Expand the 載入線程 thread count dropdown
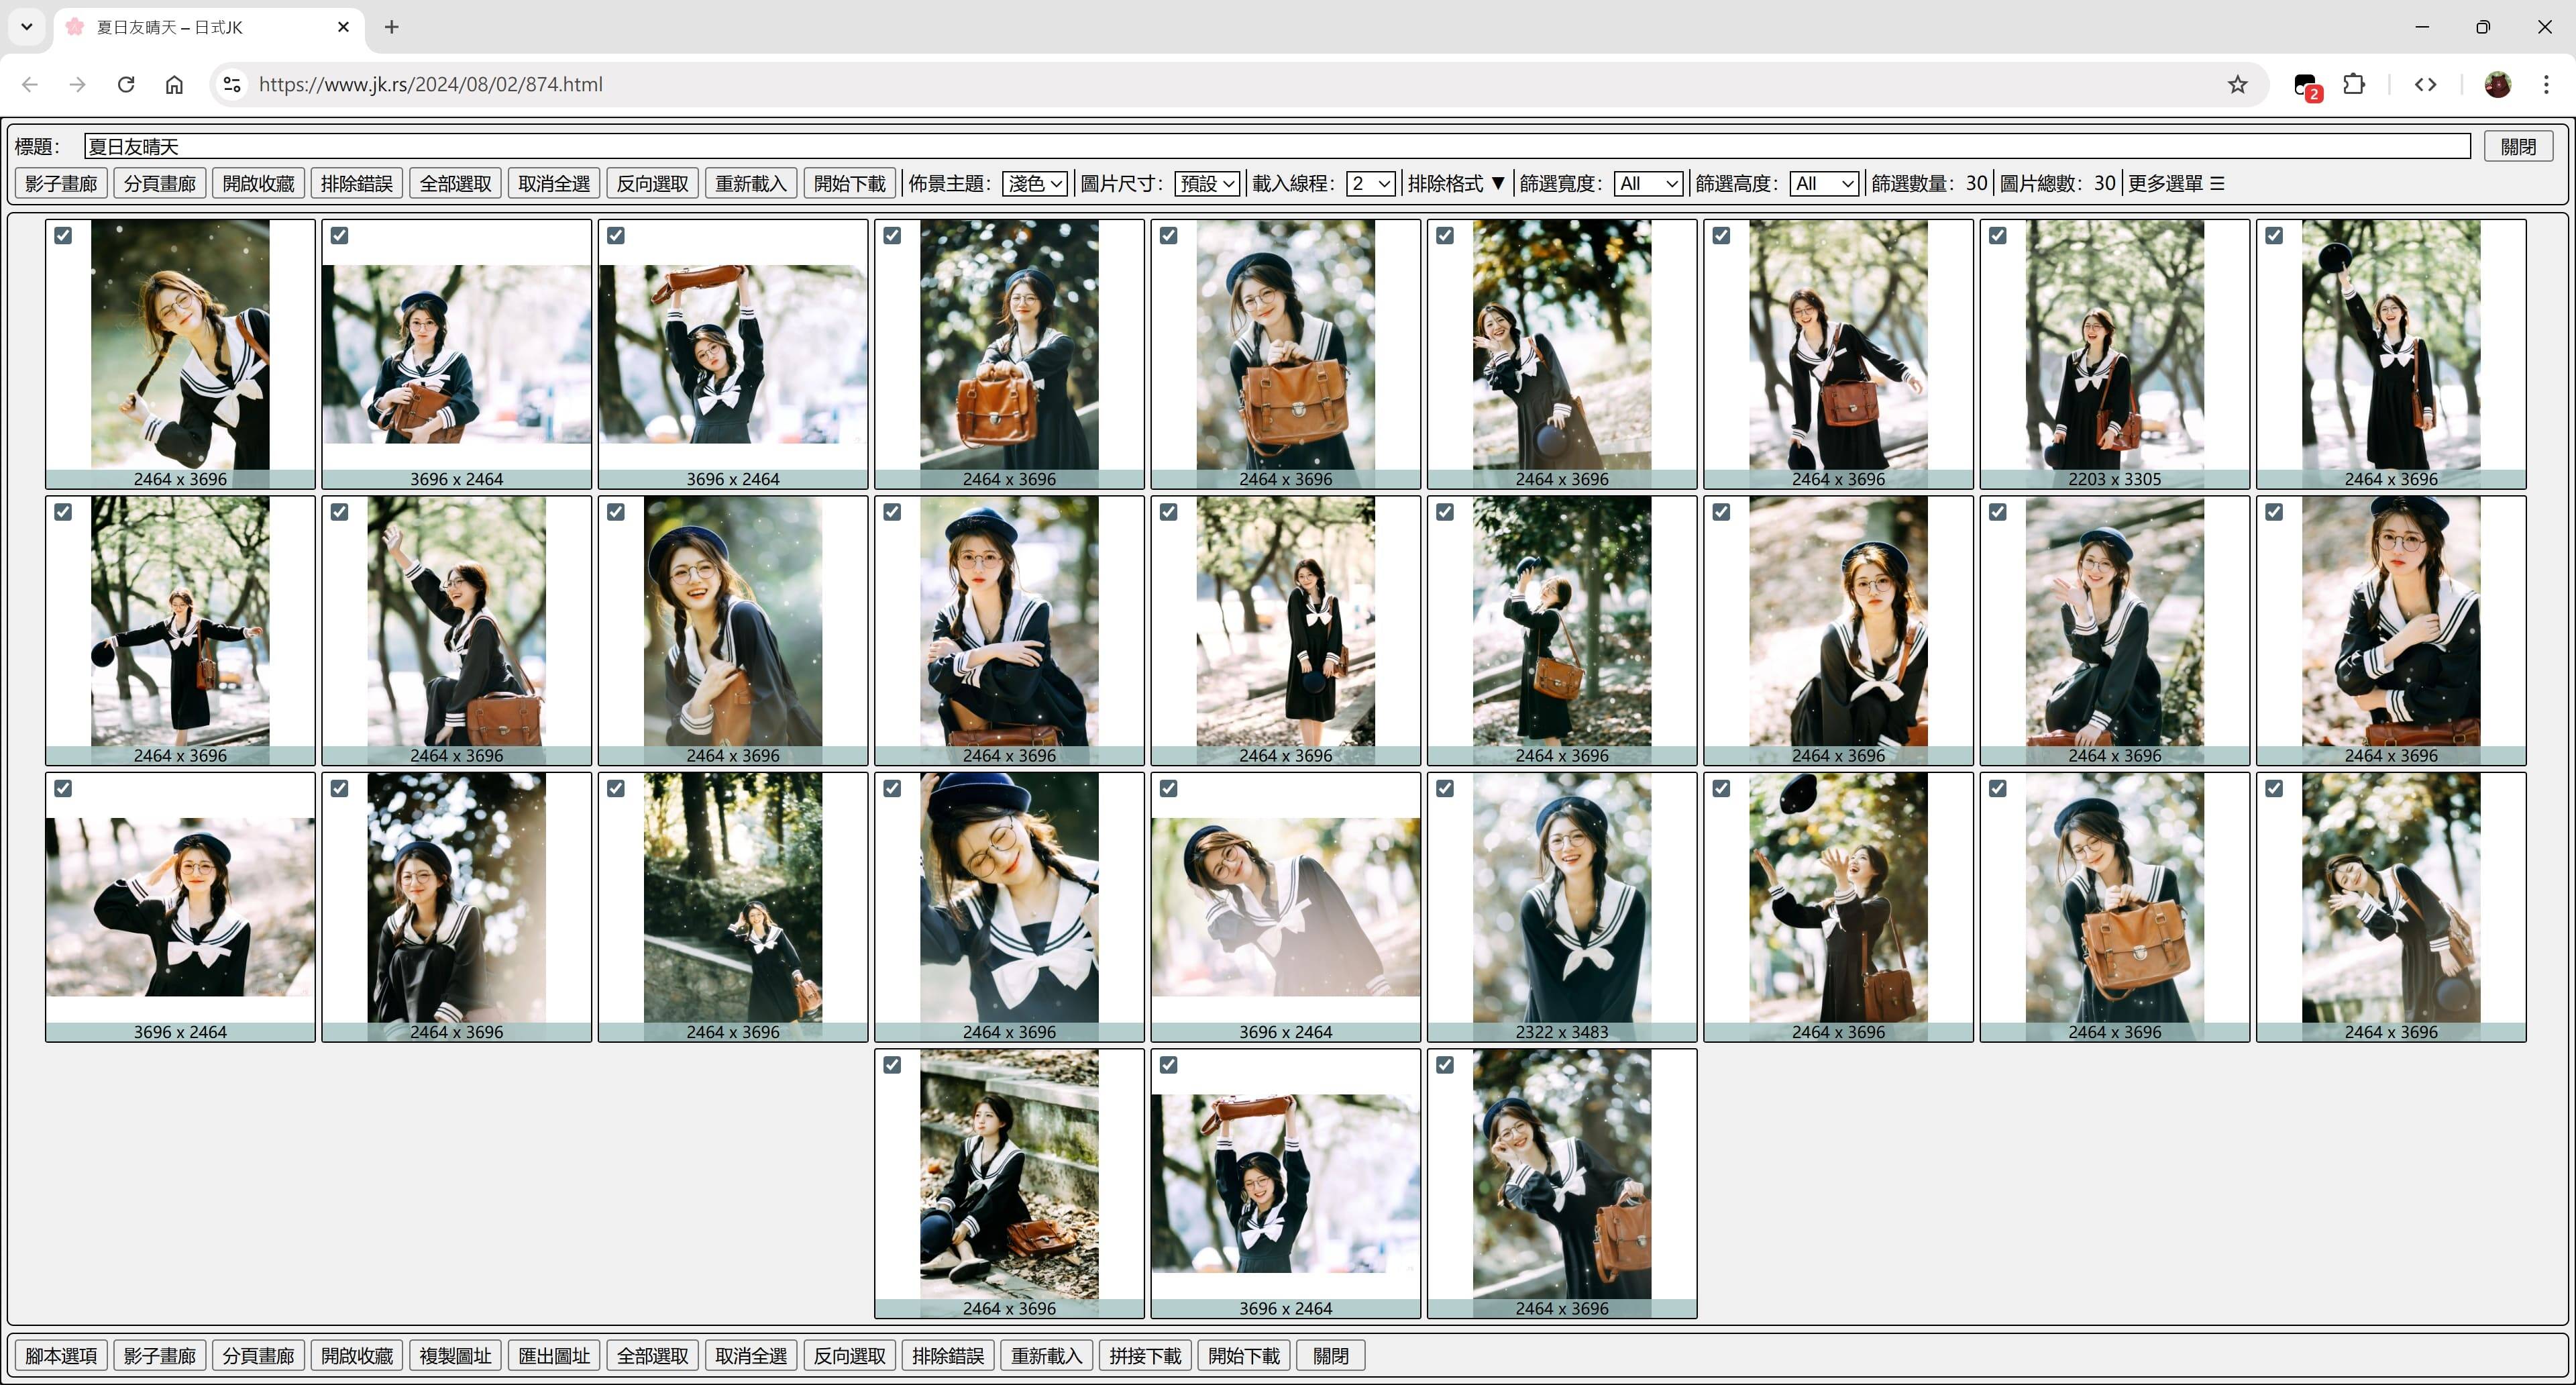The width and height of the screenshot is (2576, 1385). pos(1369,183)
